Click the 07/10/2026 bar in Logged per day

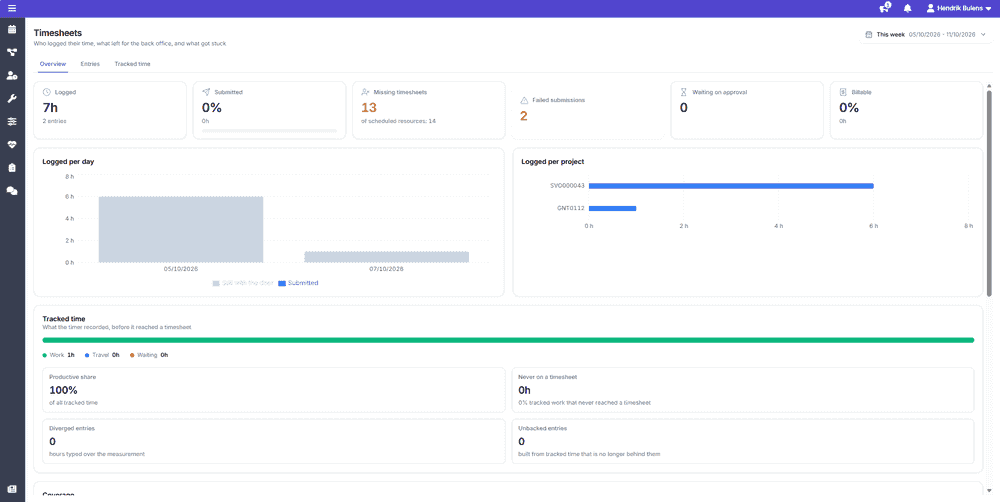pyautogui.click(x=386, y=257)
